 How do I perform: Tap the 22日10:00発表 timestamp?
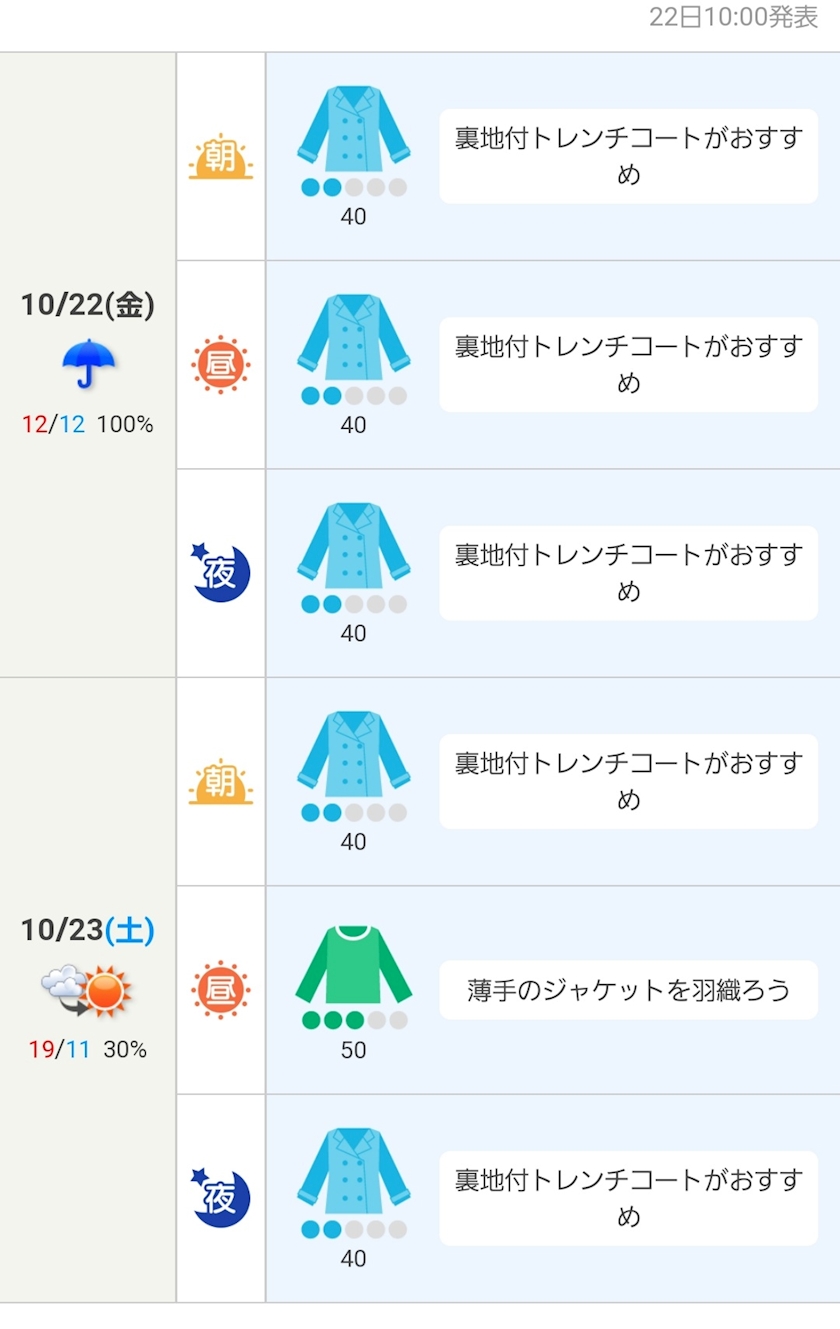(733, 18)
